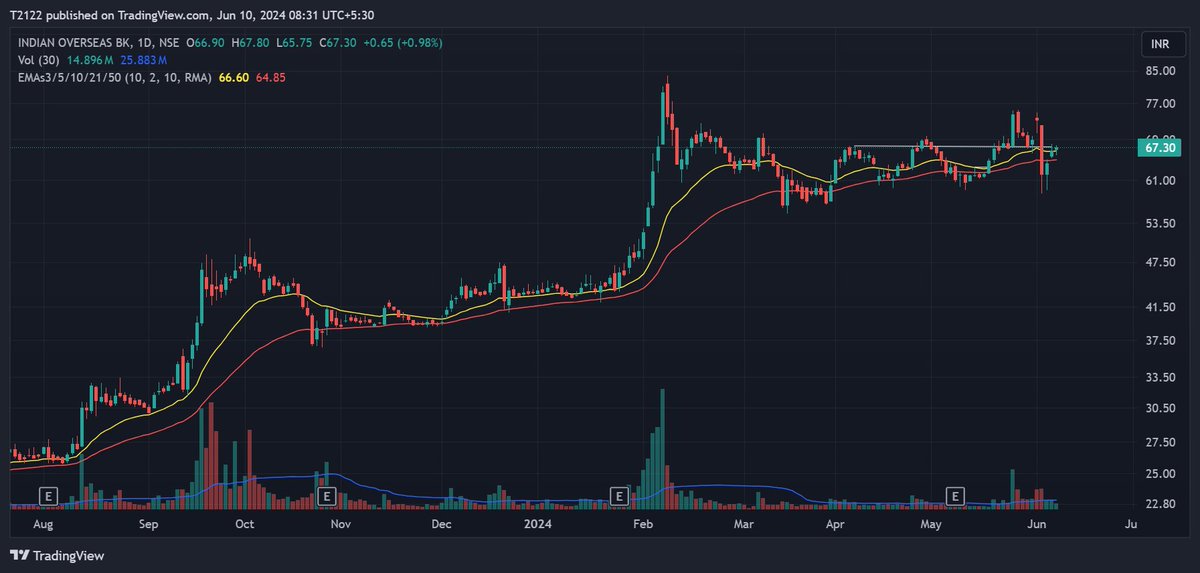The width and height of the screenshot is (1200, 573).
Task: Click the 53.50 price axis label
Action: 1160,223
